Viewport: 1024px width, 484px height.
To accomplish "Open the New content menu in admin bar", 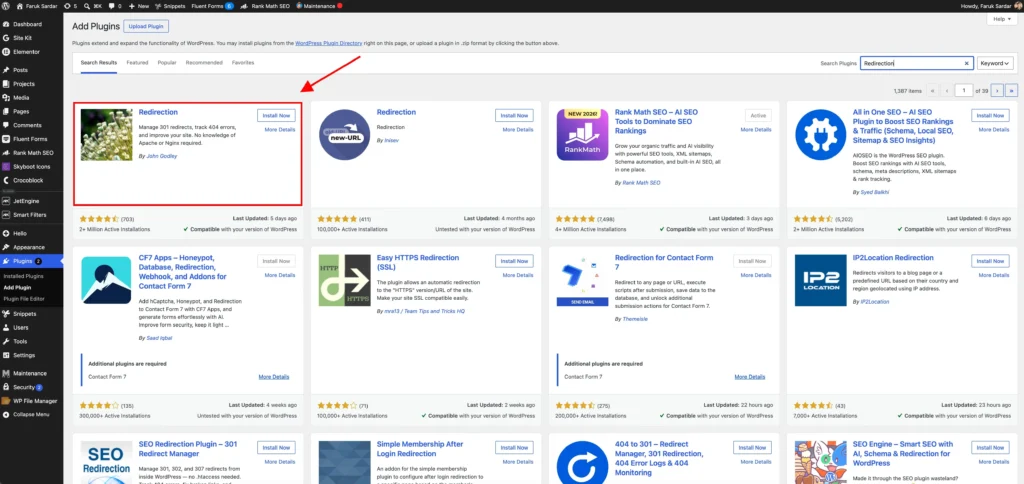I will click(x=138, y=5).
